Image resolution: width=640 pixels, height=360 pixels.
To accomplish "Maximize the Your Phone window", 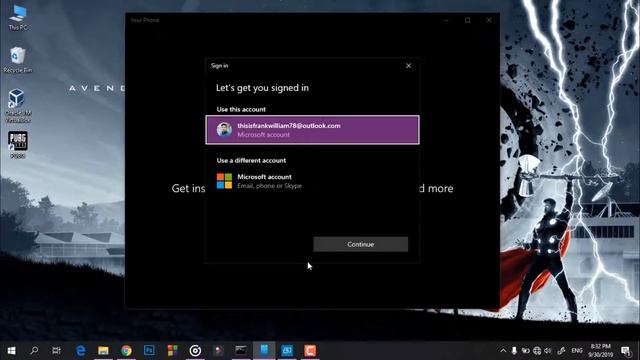I will click(x=467, y=20).
